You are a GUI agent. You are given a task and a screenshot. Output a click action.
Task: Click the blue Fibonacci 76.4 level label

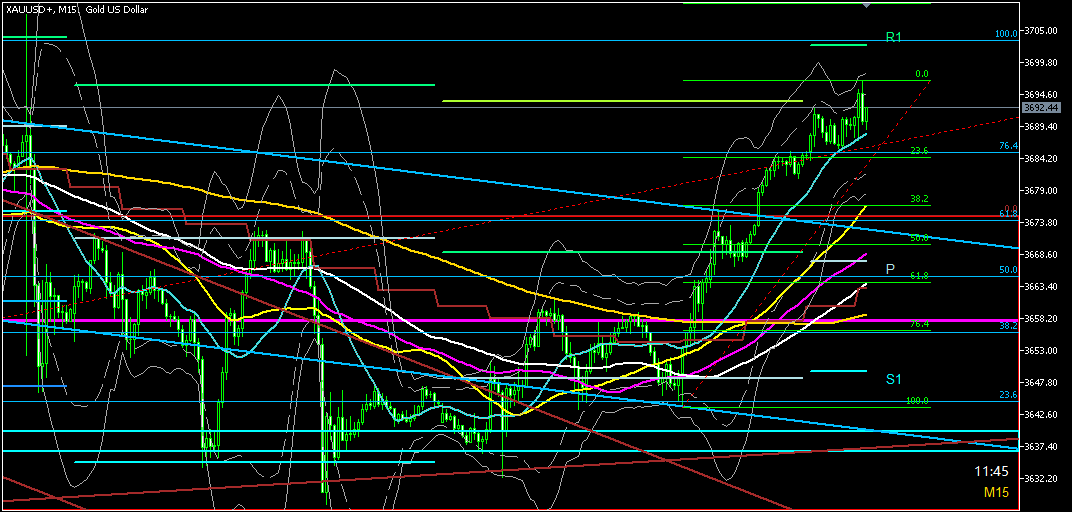click(x=1008, y=146)
